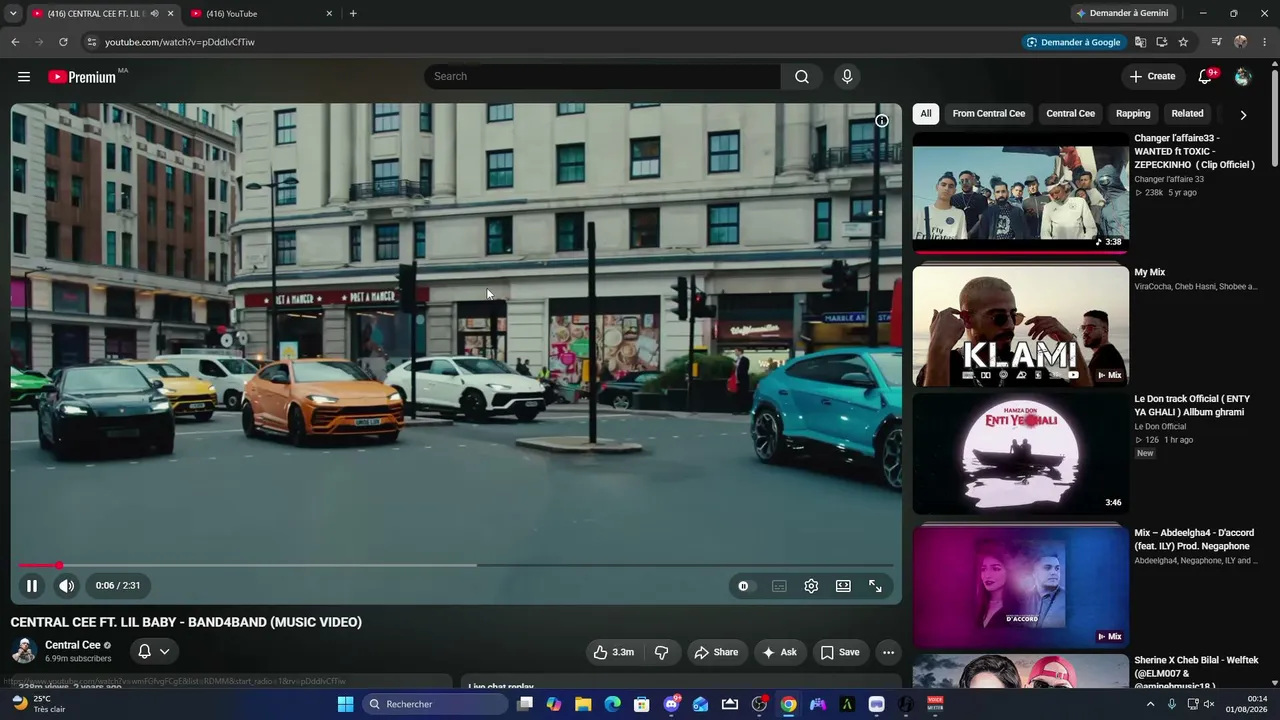Select the Rapping filter chip

(x=1133, y=114)
